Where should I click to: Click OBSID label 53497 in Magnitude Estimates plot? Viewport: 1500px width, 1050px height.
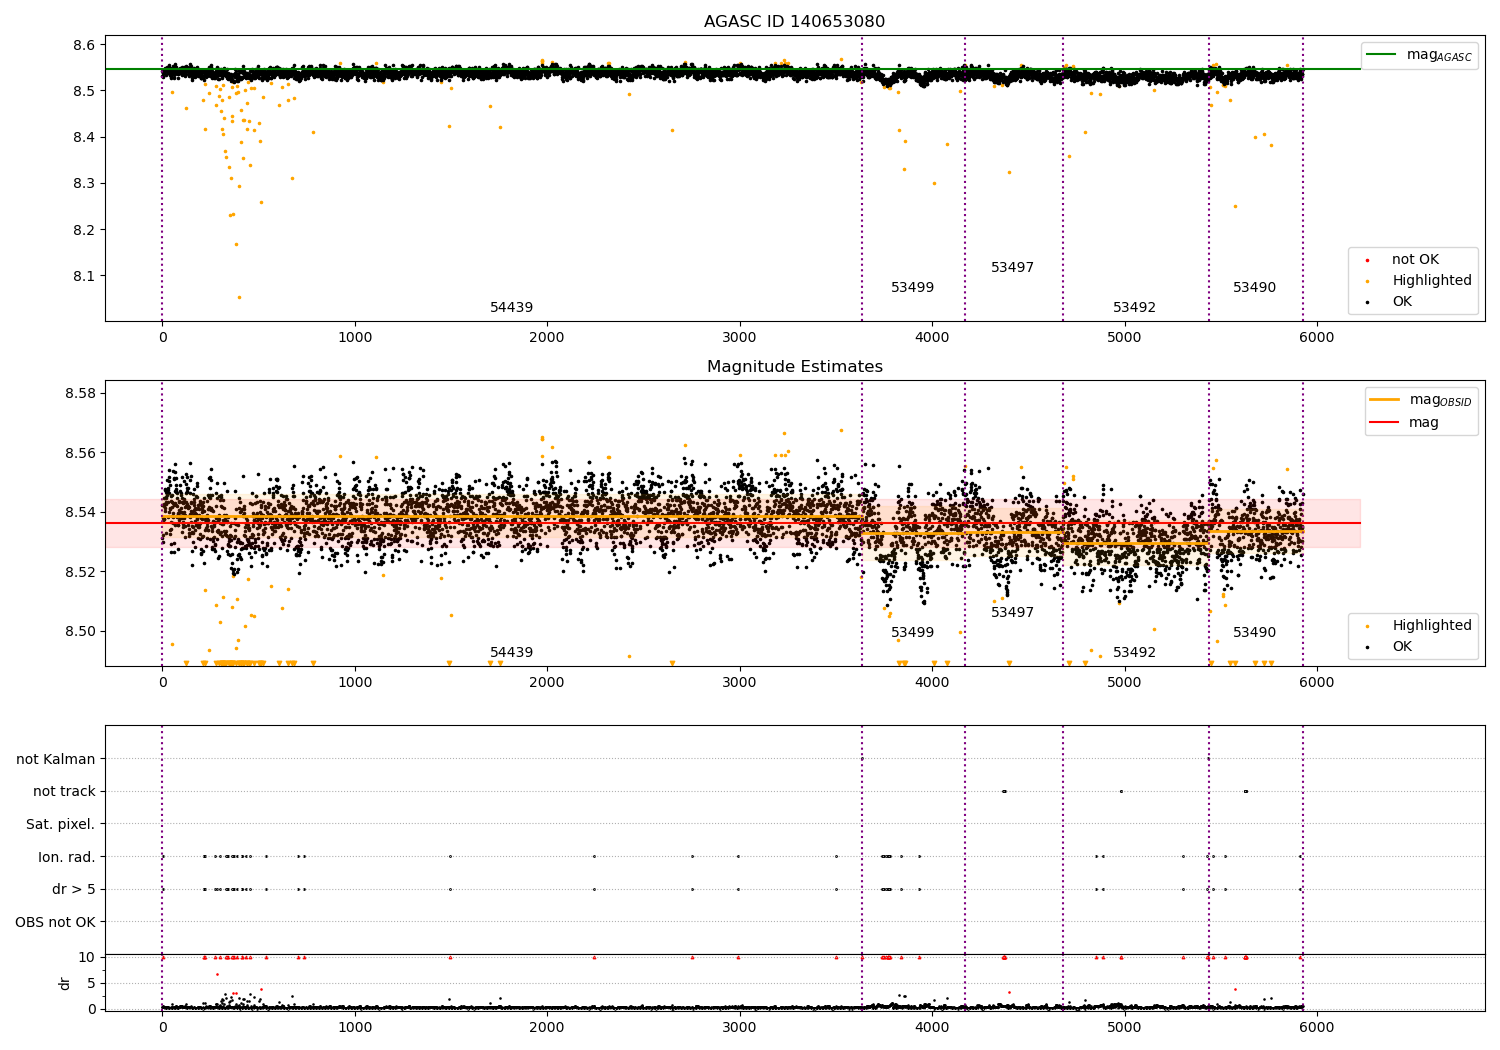coord(1012,613)
